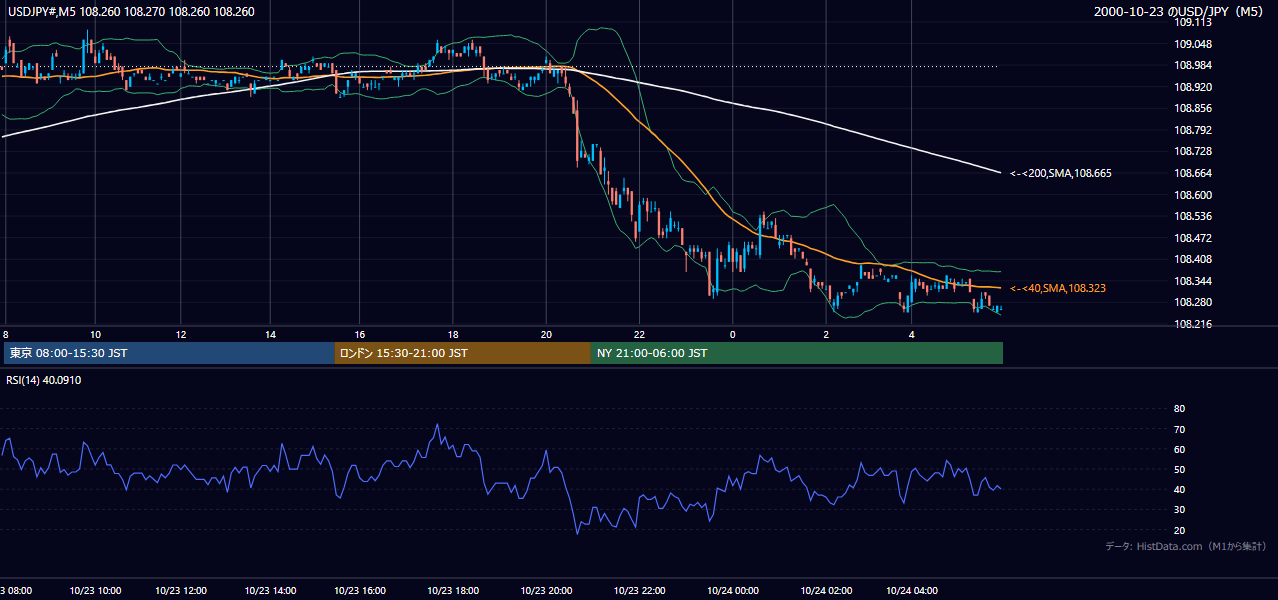Viewport: 1278px width, 600px height.
Task: Click price axis value 108.472
Action: [1193, 238]
